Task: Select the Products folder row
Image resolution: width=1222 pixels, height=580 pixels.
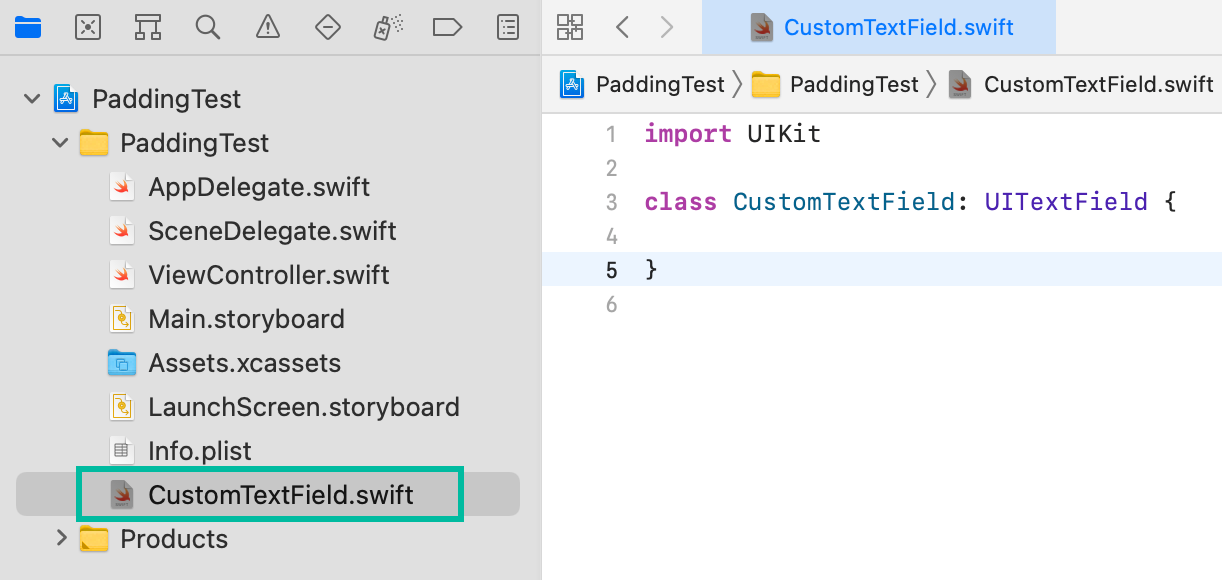Action: click(174, 539)
